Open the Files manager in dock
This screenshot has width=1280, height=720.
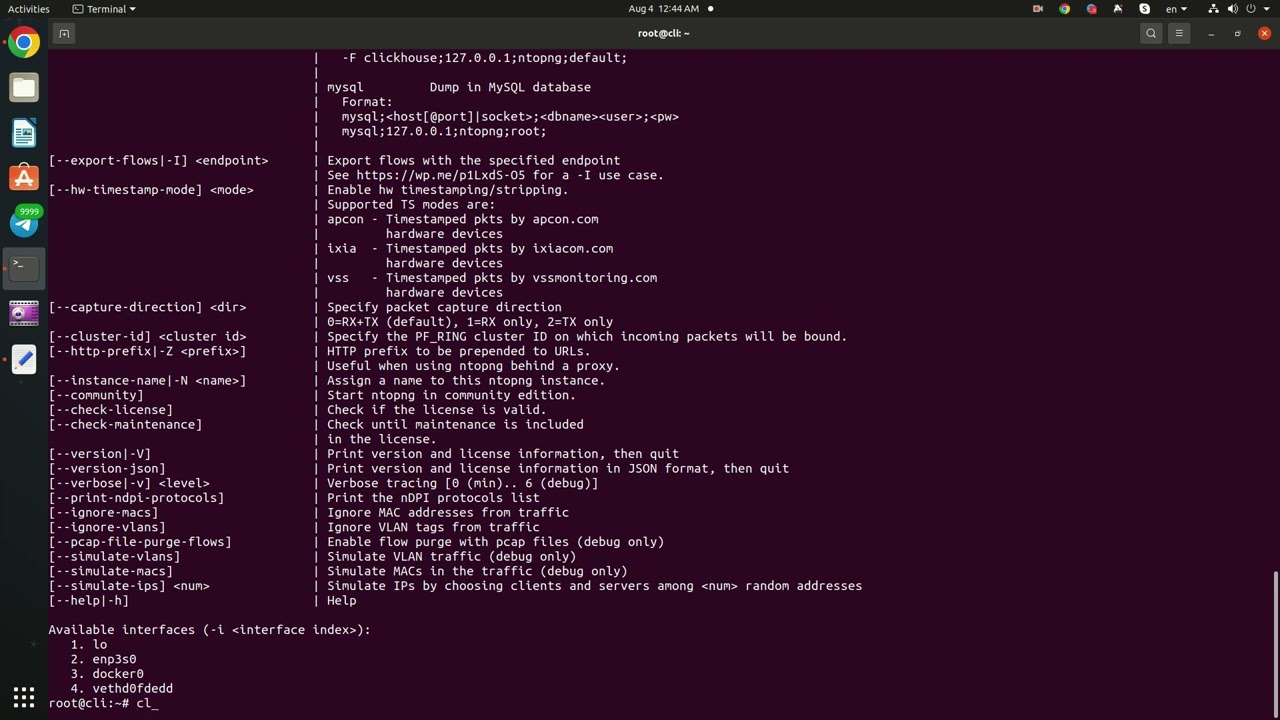coord(24,87)
